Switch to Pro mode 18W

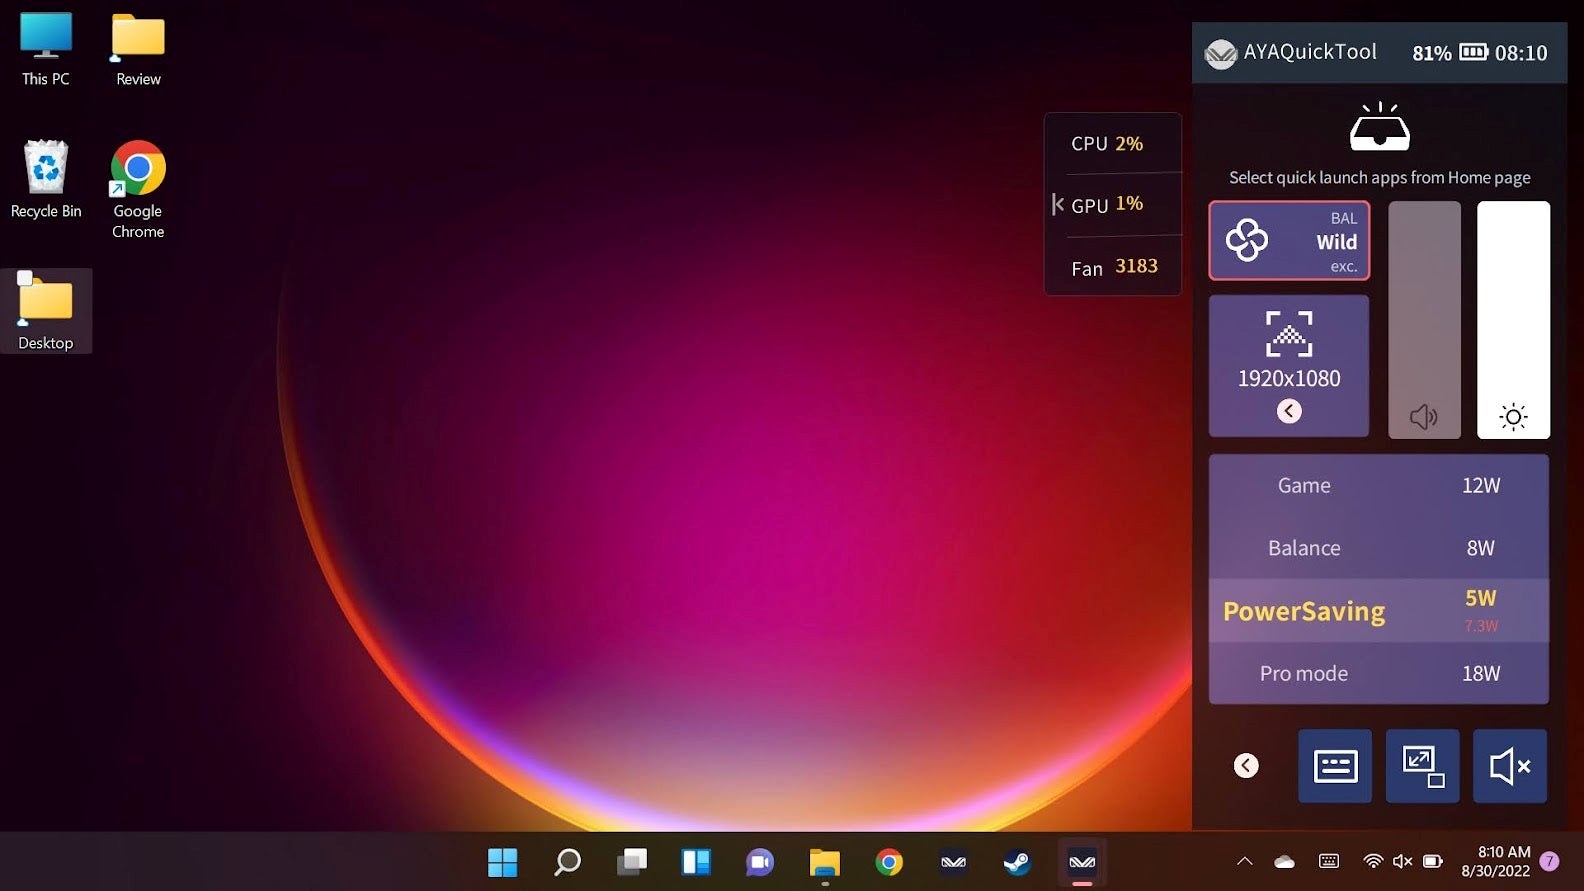tap(1378, 674)
